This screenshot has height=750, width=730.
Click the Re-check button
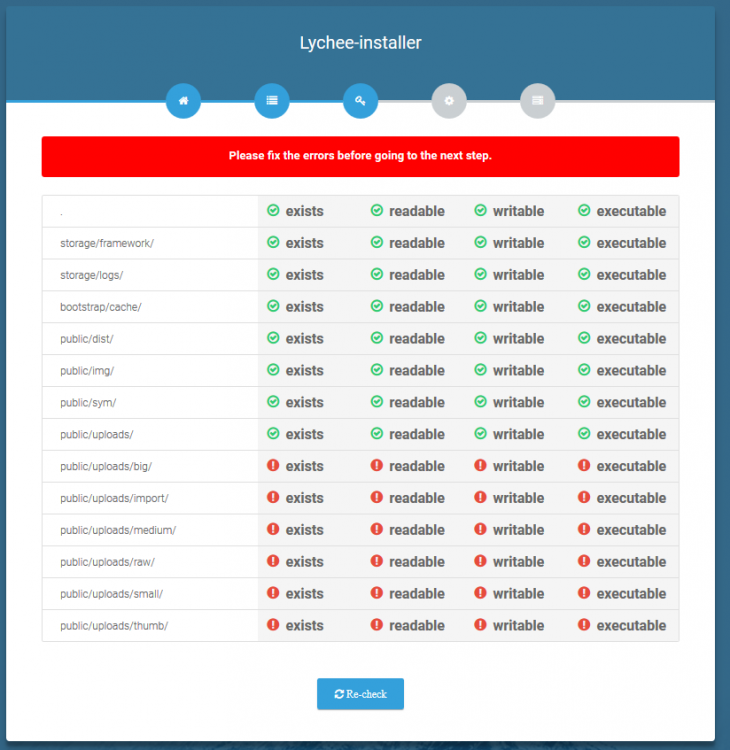click(360, 694)
